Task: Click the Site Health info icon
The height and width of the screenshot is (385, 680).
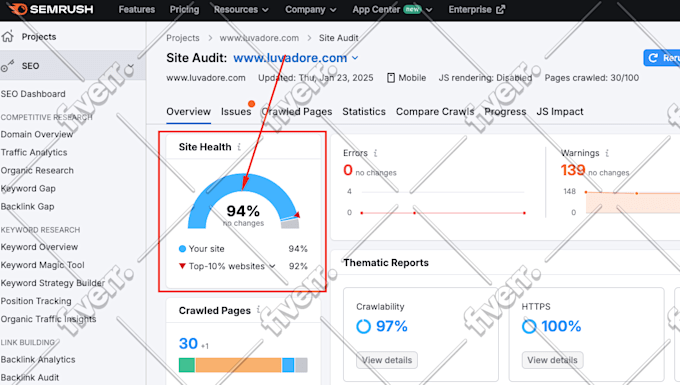Action: pyautogui.click(x=239, y=147)
